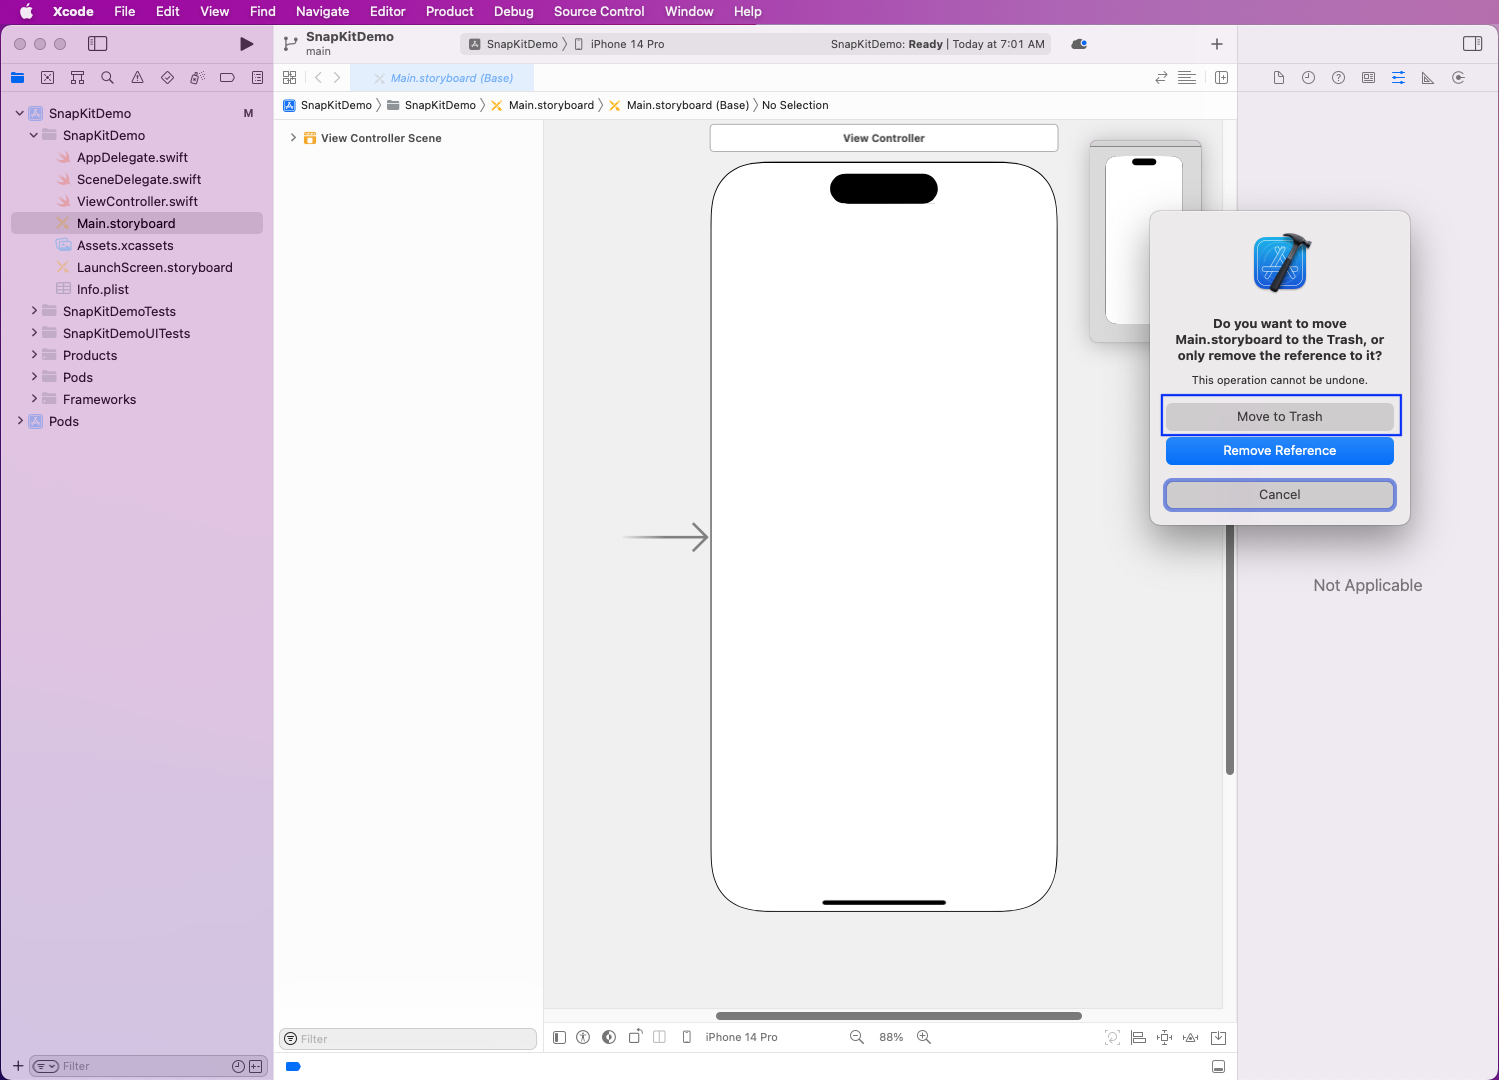
Task: Click the editor refresh arrows icon
Action: (x=1161, y=78)
